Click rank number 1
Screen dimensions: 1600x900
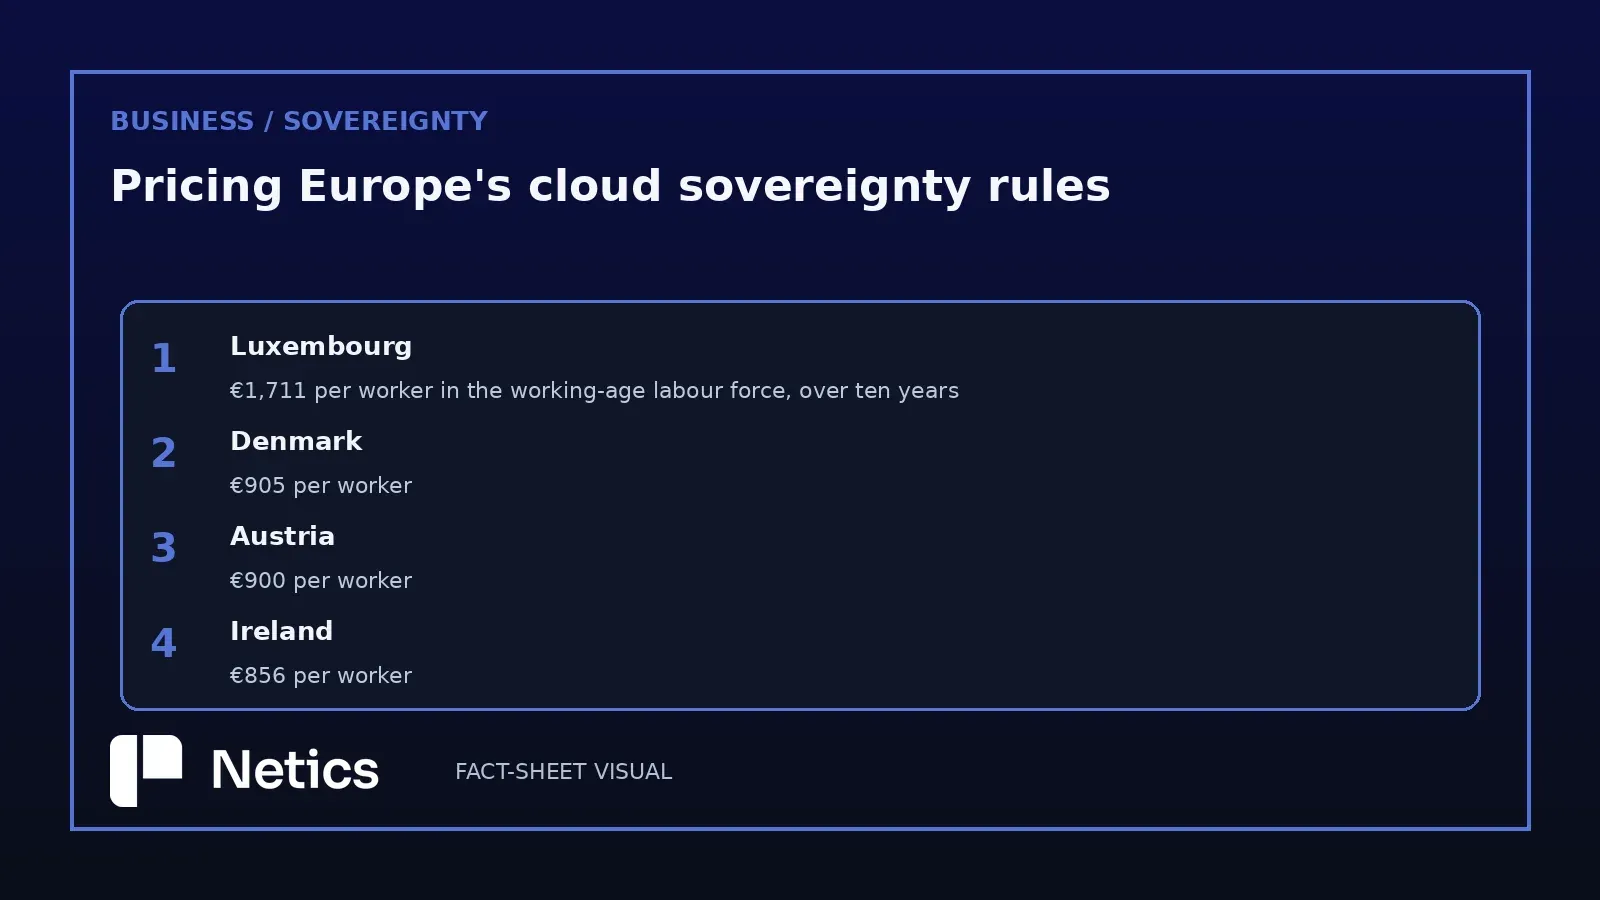coord(164,359)
